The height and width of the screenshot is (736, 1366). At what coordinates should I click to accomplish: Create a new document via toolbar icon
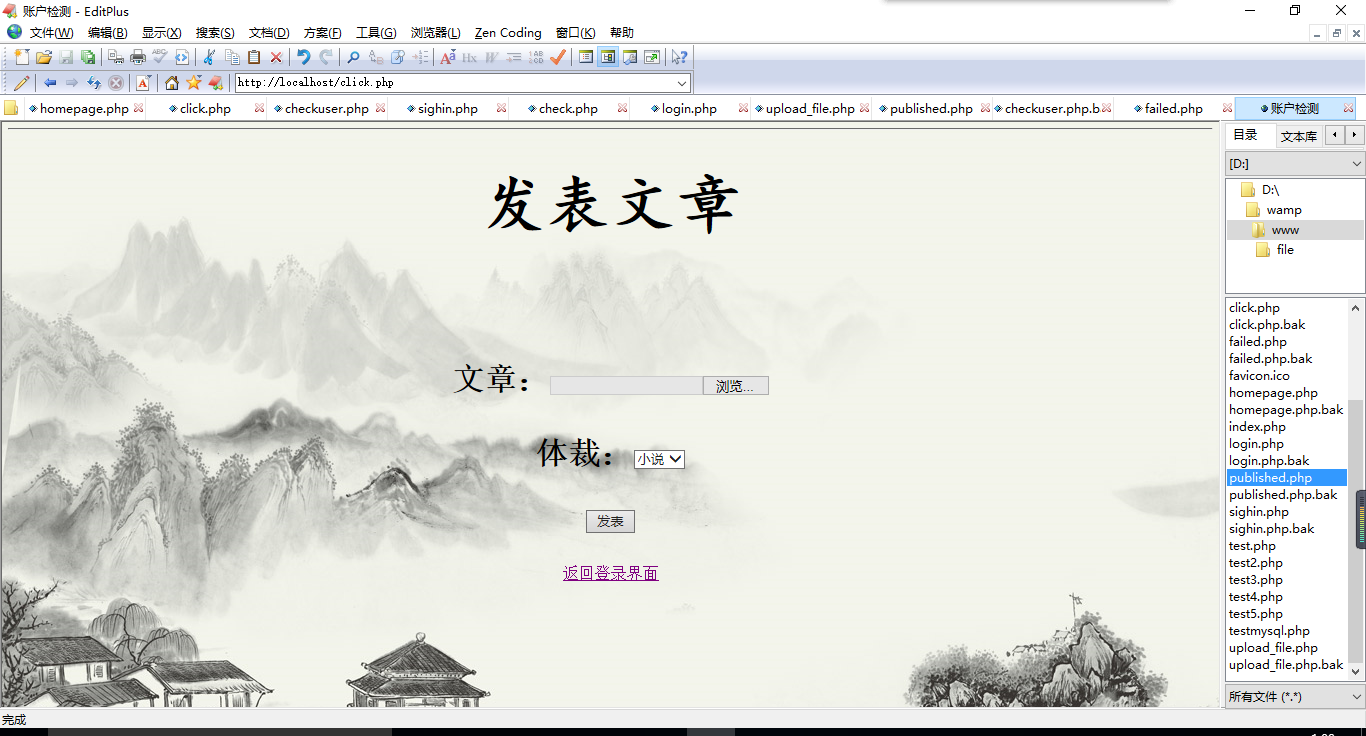21,57
